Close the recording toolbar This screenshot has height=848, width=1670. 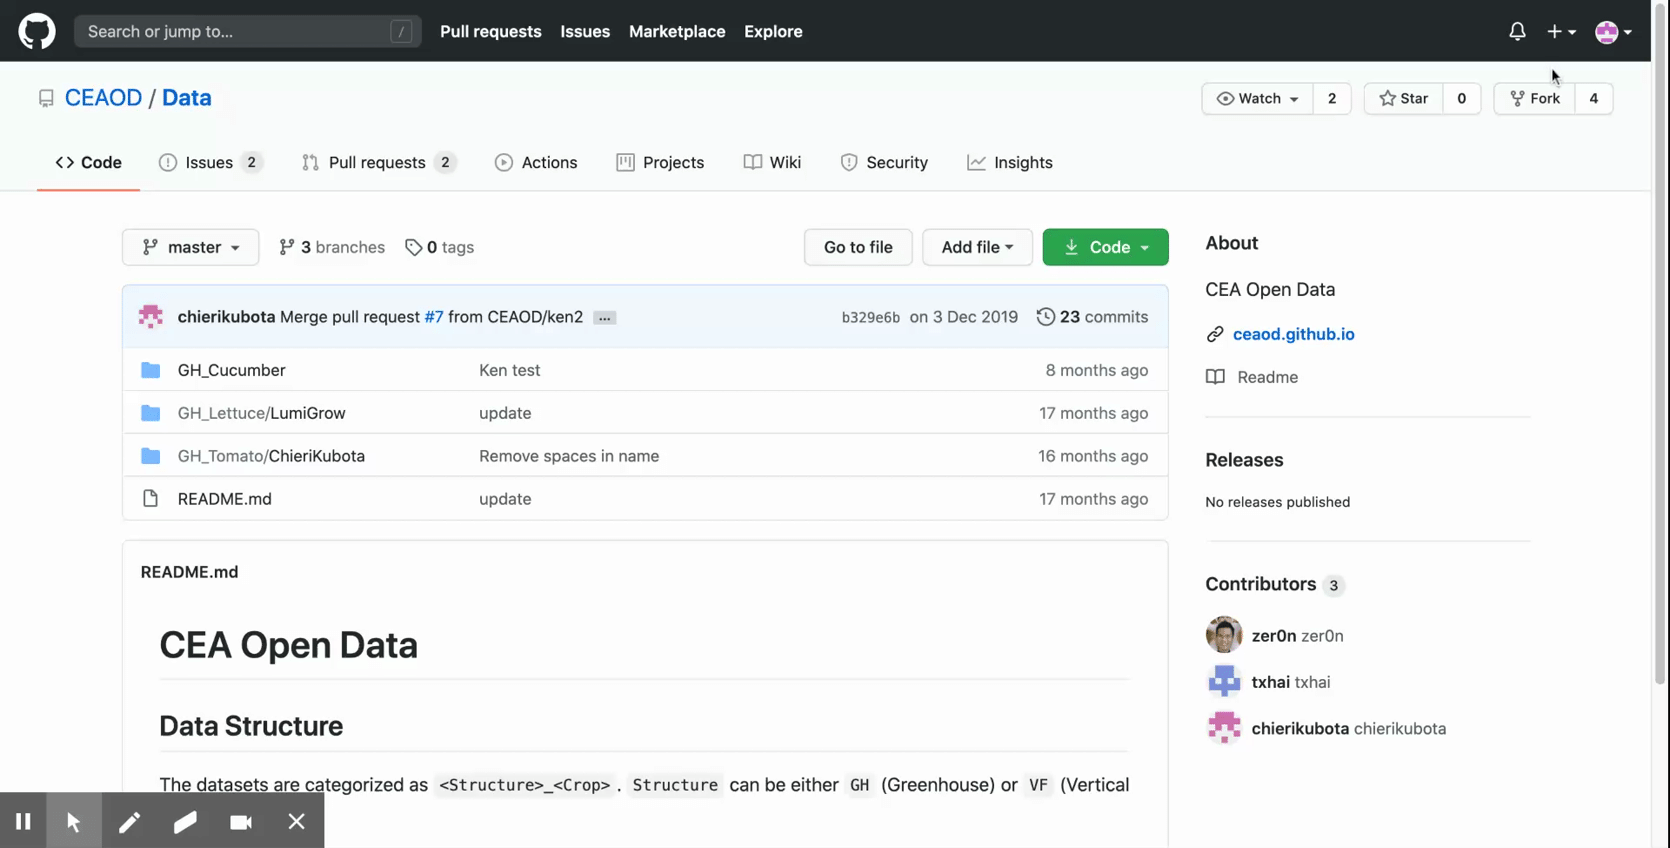click(296, 821)
